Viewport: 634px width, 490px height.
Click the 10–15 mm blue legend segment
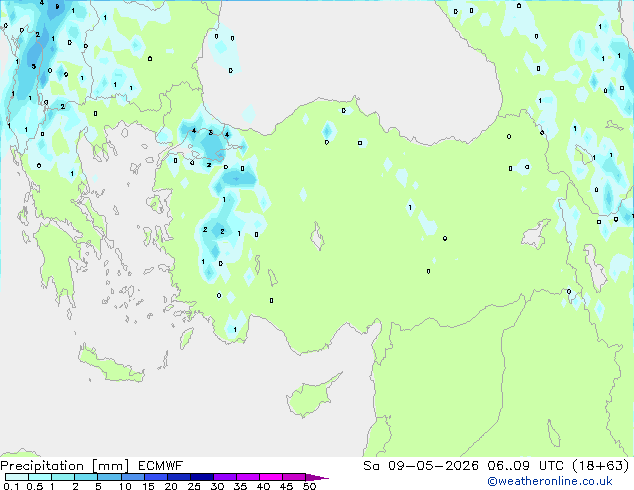[x=133, y=477]
